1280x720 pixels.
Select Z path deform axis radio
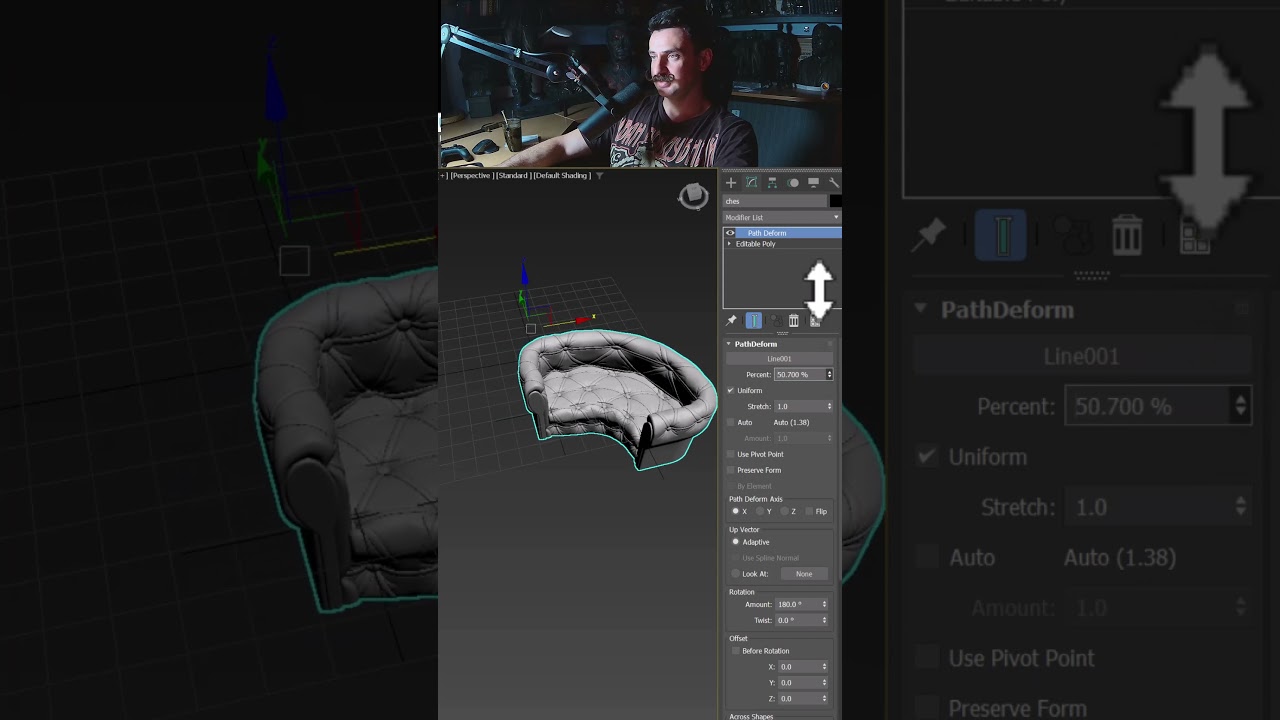[785, 511]
